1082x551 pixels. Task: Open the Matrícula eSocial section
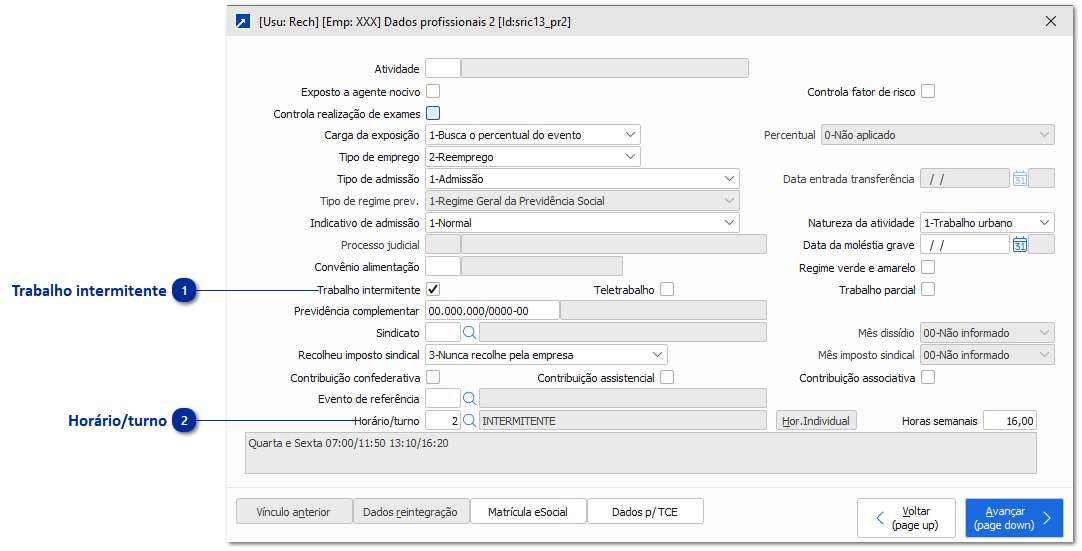point(528,512)
